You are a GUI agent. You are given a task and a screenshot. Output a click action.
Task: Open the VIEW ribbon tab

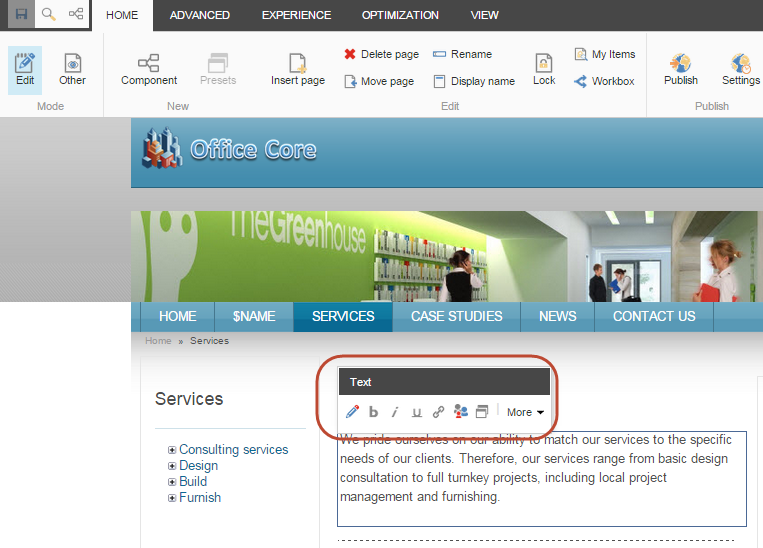click(484, 15)
